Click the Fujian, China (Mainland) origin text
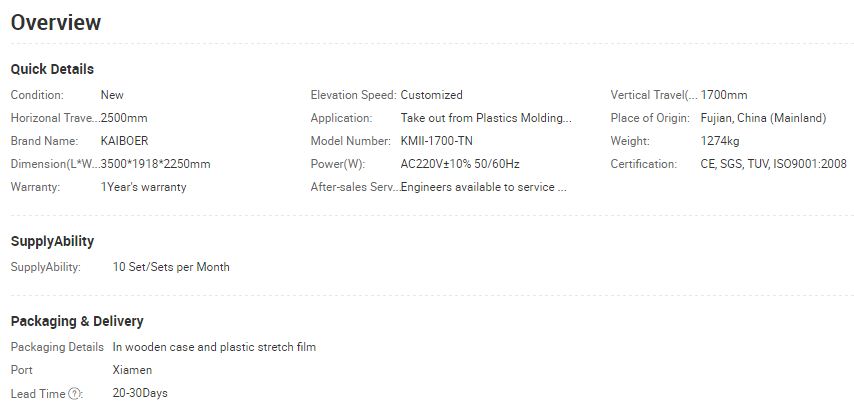This screenshot has width=854, height=414. click(x=763, y=118)
